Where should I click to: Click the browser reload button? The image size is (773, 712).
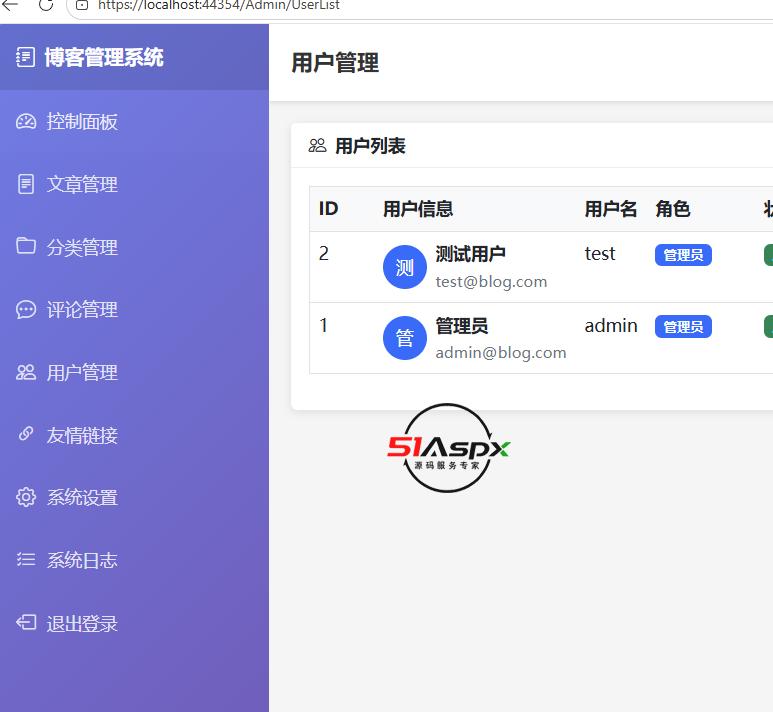click(x=46, y=5)
